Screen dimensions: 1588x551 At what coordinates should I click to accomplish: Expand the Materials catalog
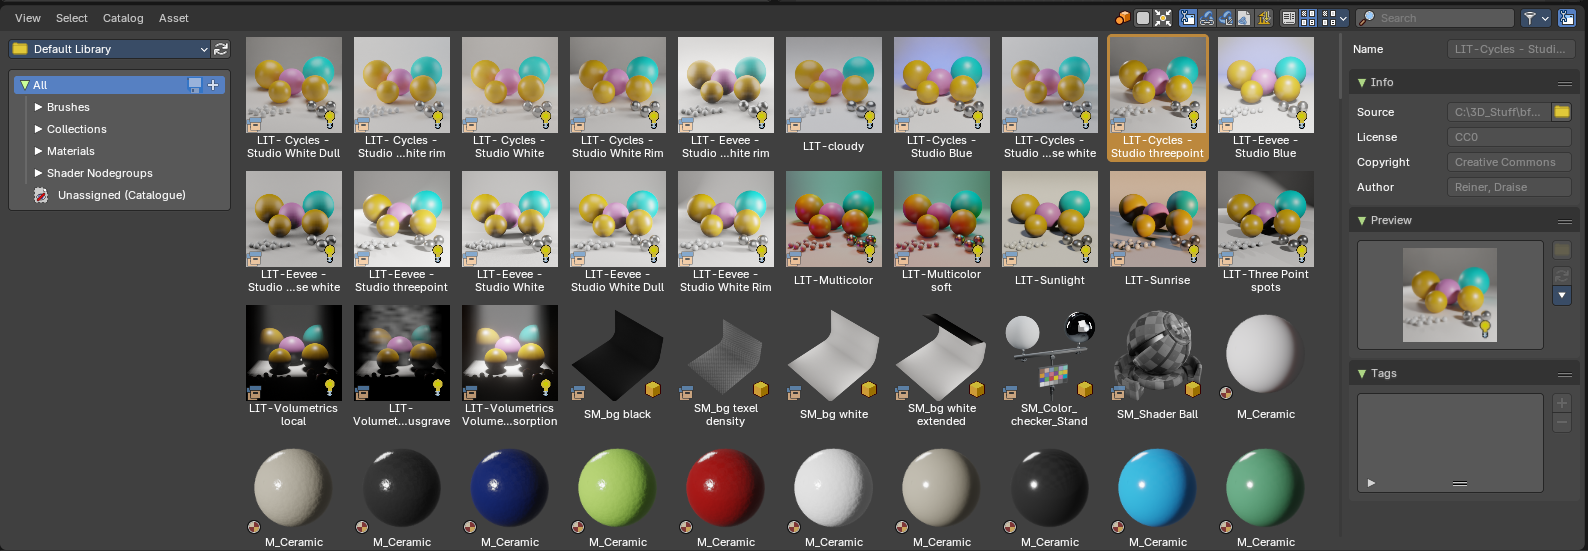pyautogui.click(x=39, y=151)
